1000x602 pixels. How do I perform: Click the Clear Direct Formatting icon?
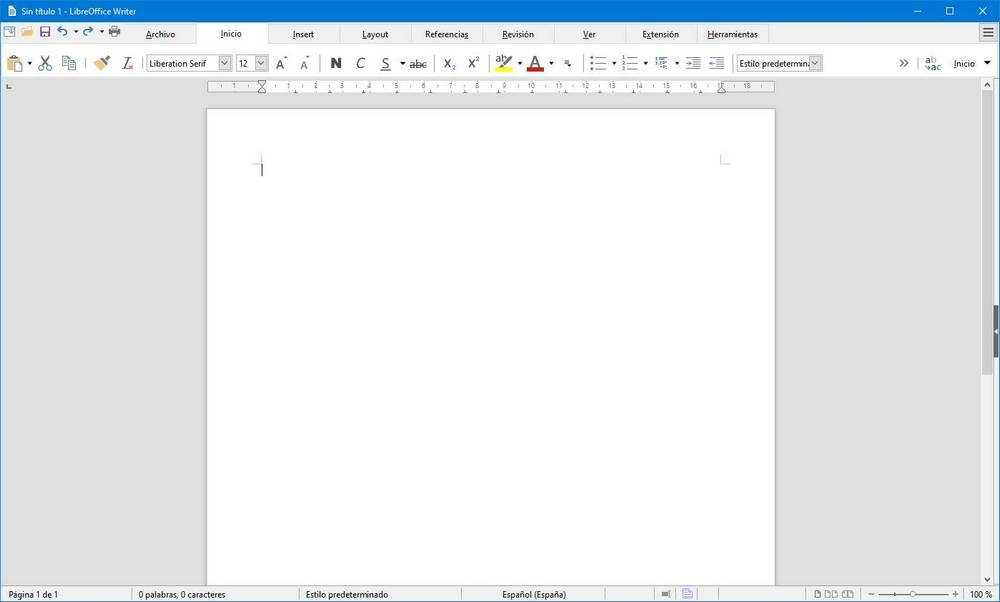127,63
